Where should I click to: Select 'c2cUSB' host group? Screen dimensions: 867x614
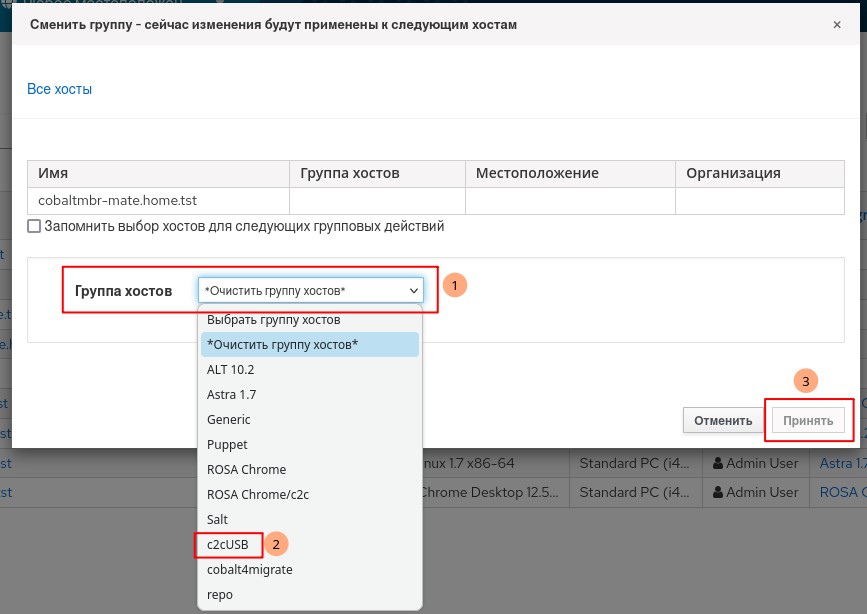pyautogui.click(x=228, y=545)
